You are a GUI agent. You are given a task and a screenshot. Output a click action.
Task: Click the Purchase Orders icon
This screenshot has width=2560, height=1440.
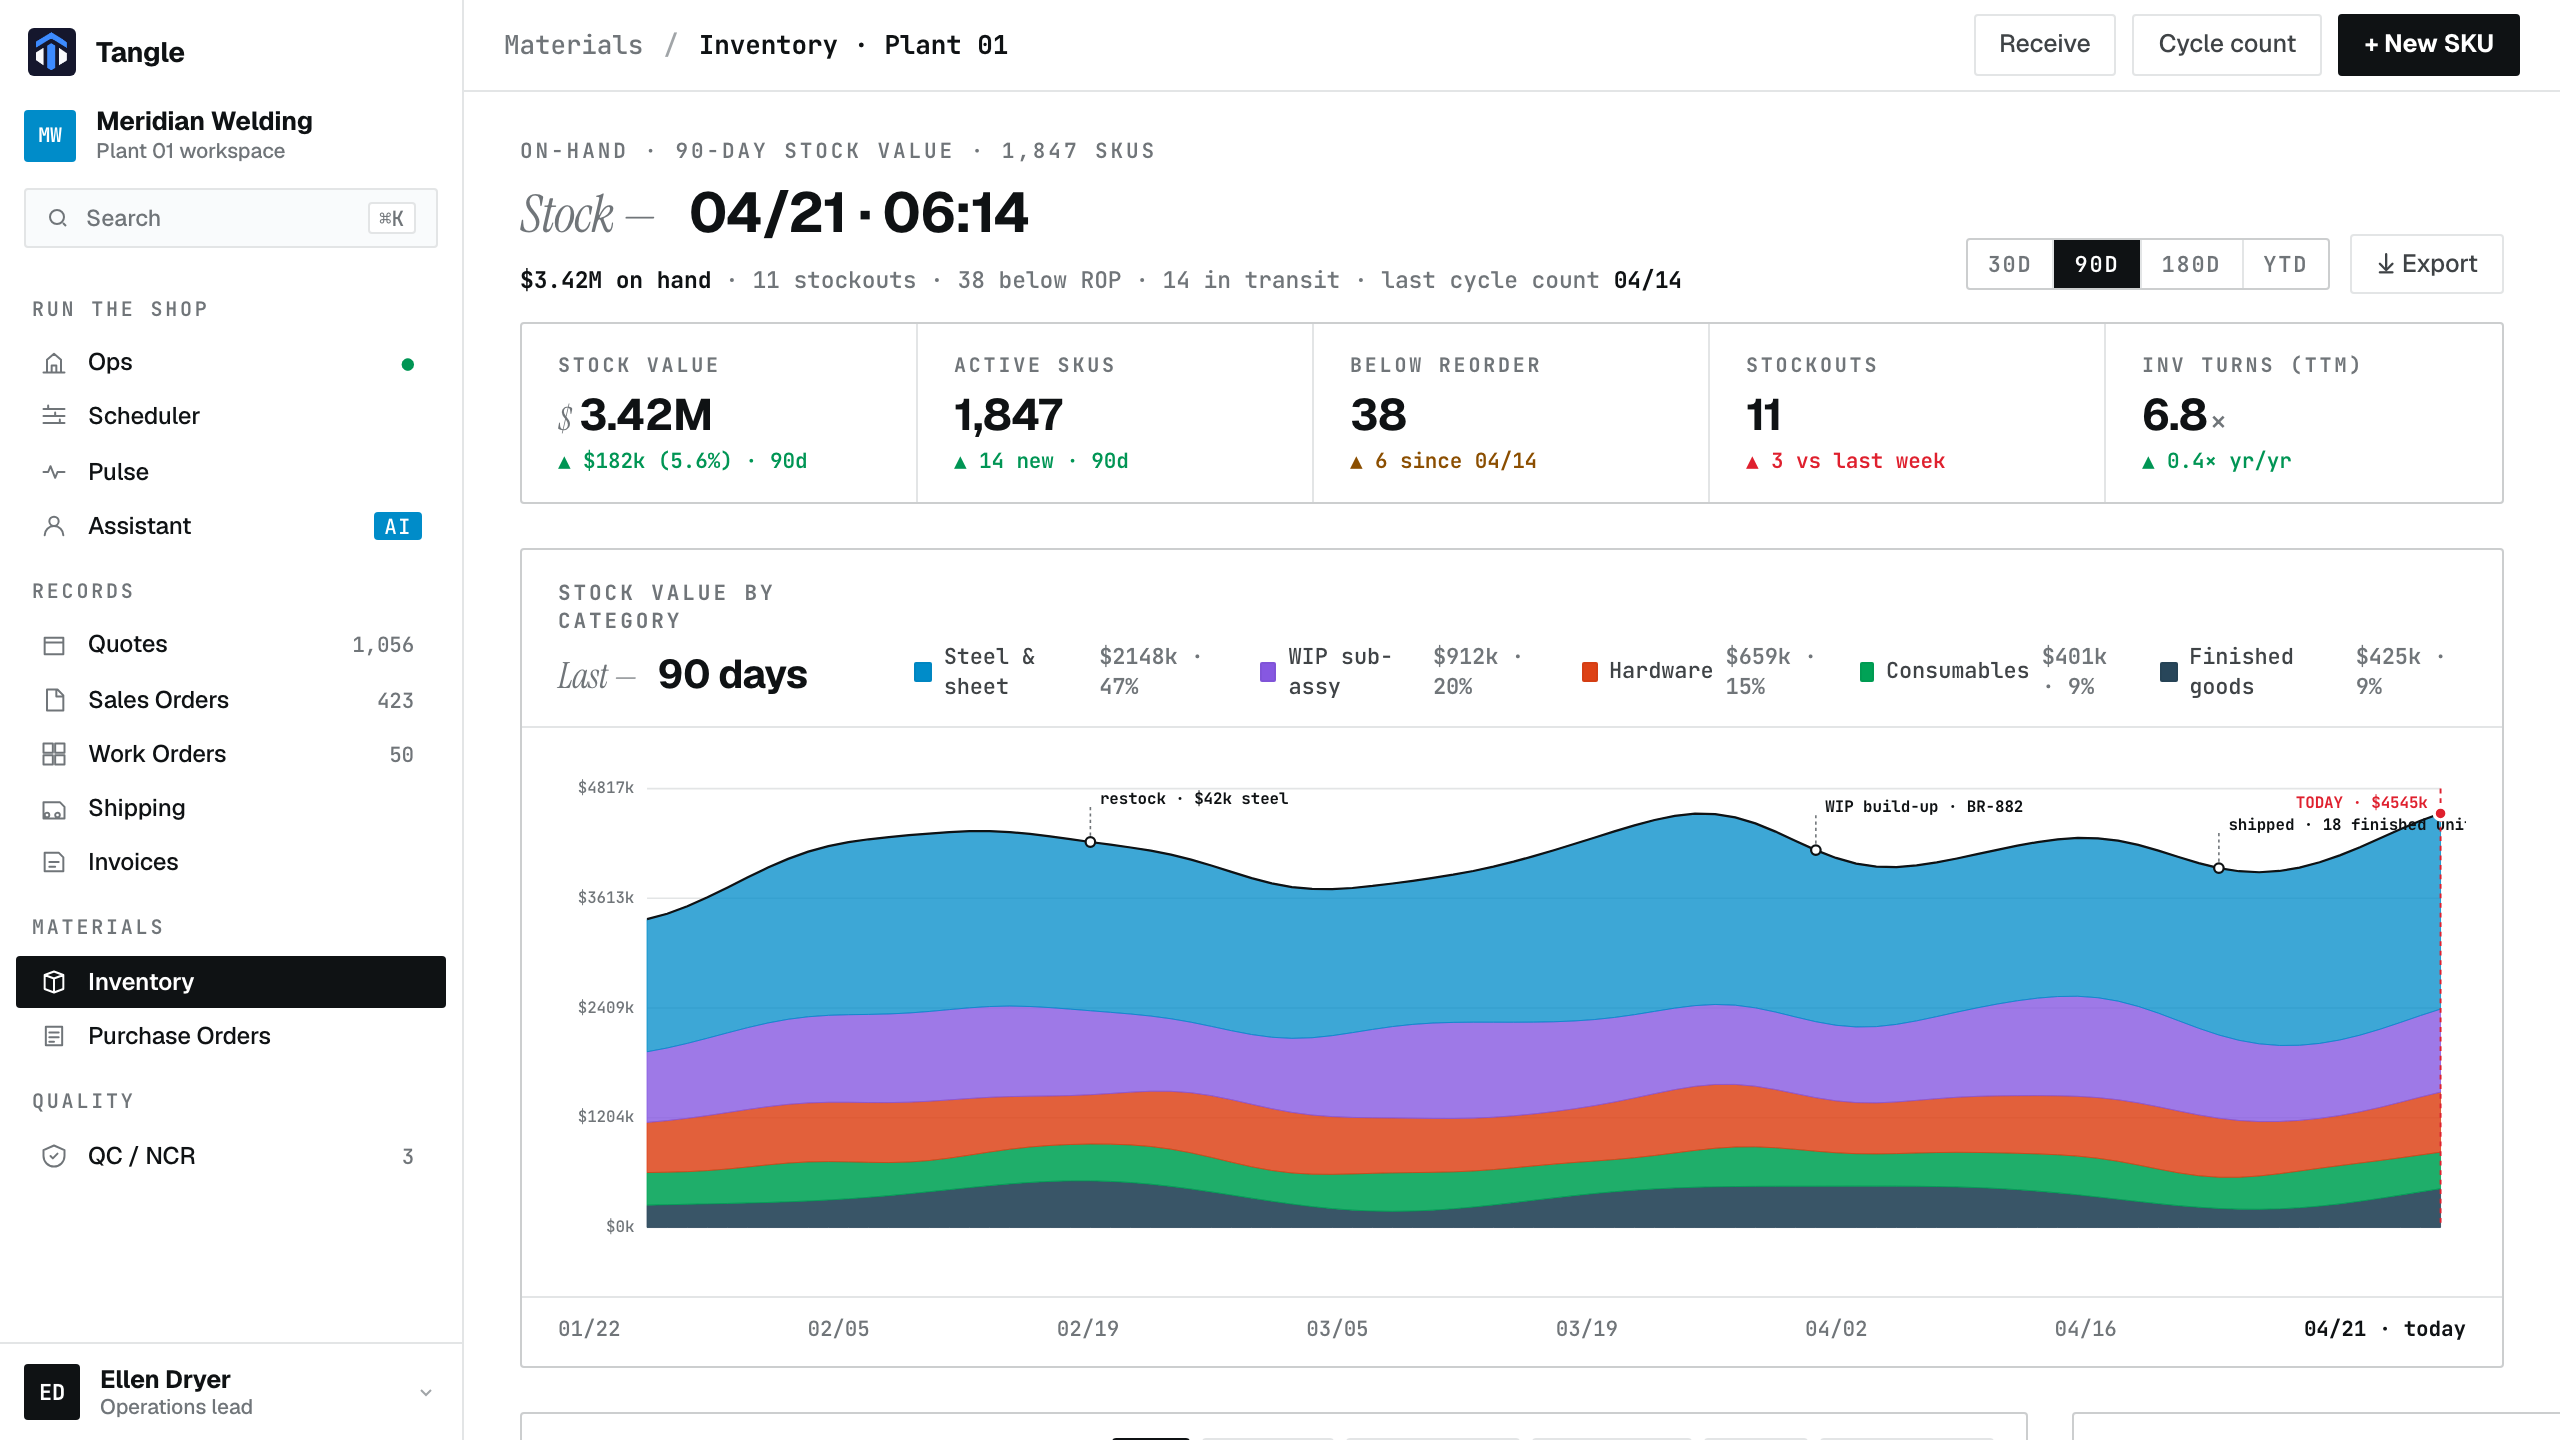pos(54,1036)
